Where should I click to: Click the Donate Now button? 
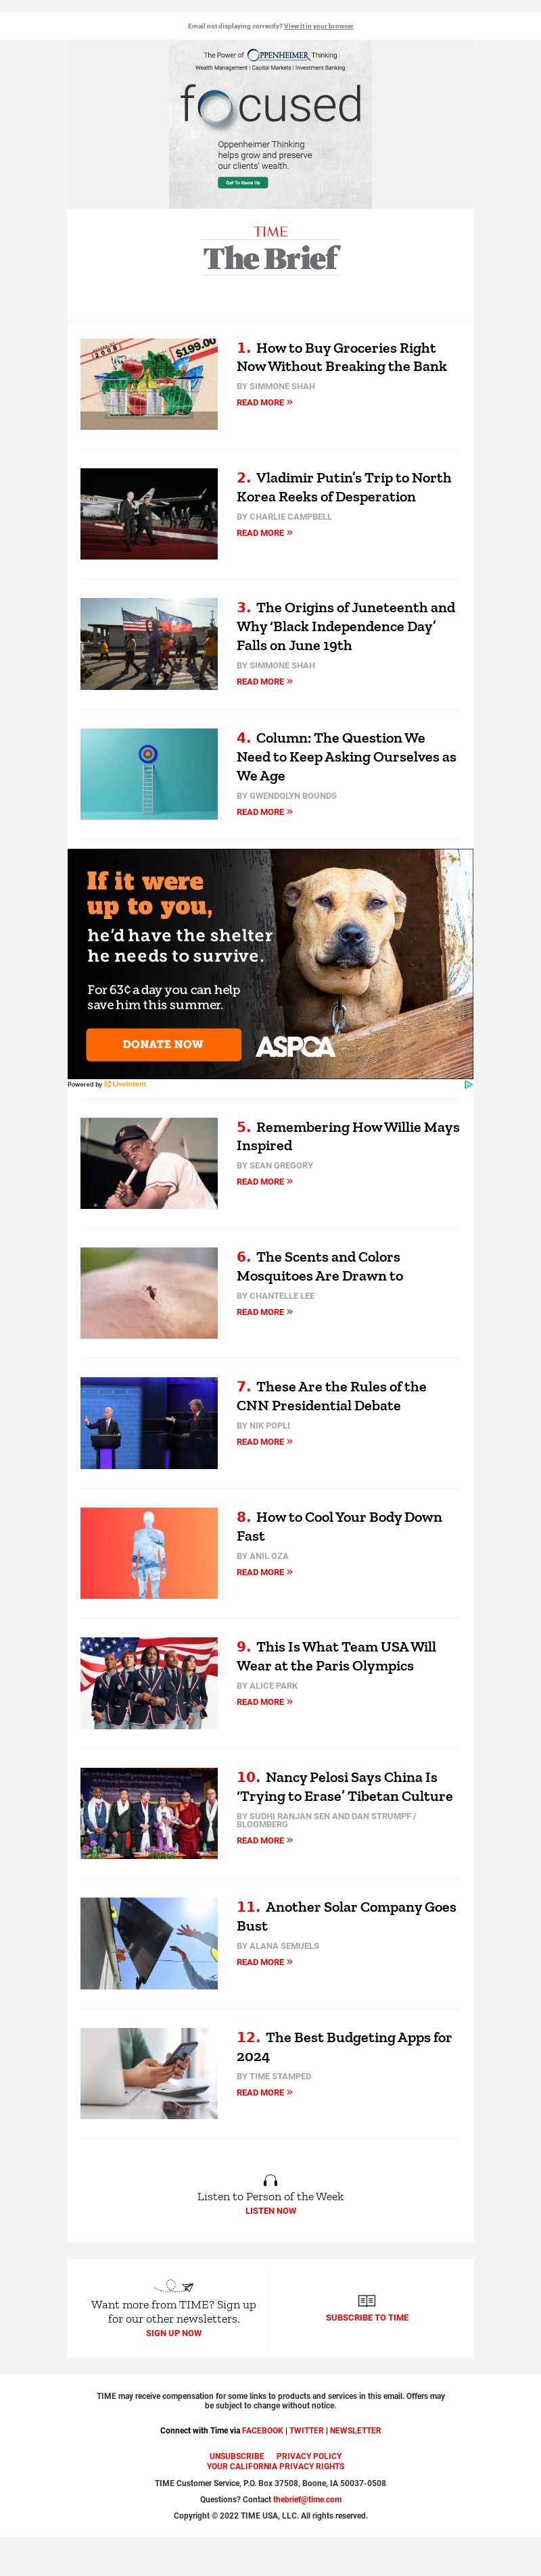tap(163, 1044)
